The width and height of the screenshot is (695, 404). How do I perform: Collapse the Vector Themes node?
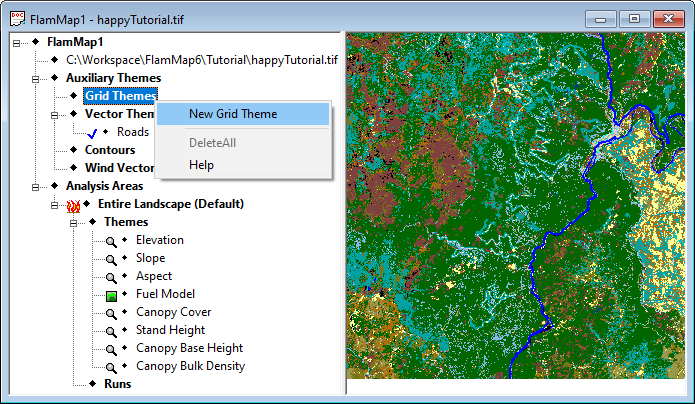point(55,115)
